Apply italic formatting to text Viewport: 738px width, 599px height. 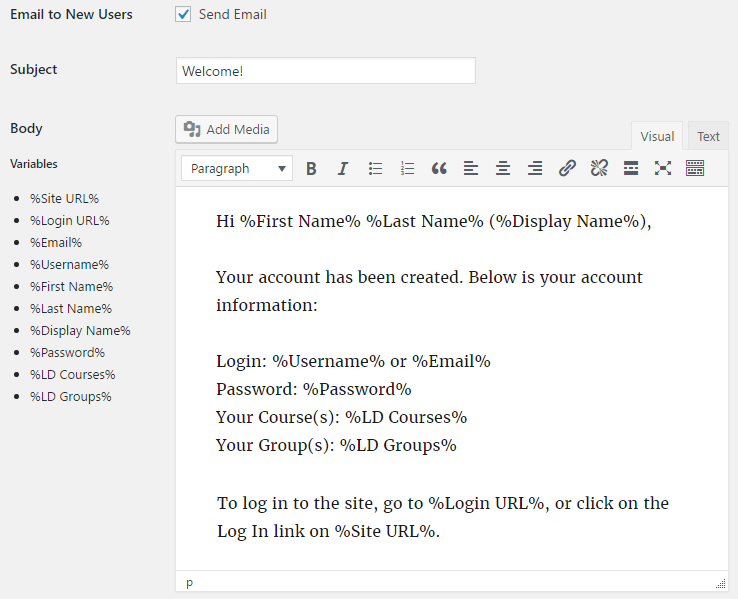click(343, 169)
